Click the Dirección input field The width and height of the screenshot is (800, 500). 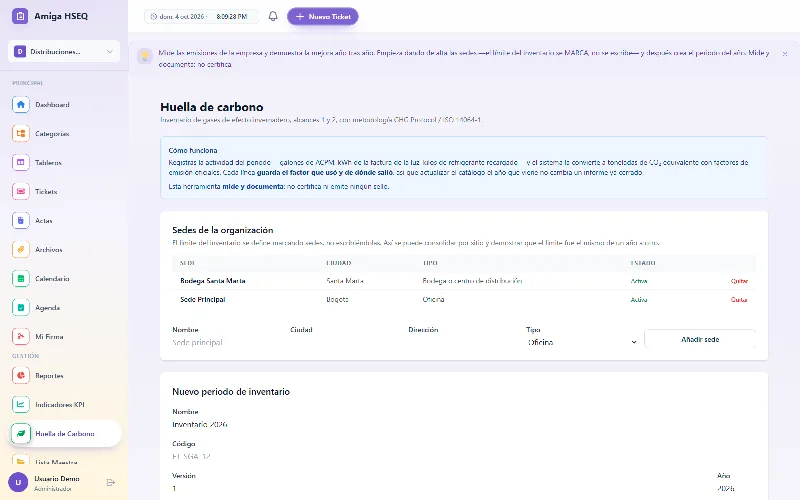point(463,342)
